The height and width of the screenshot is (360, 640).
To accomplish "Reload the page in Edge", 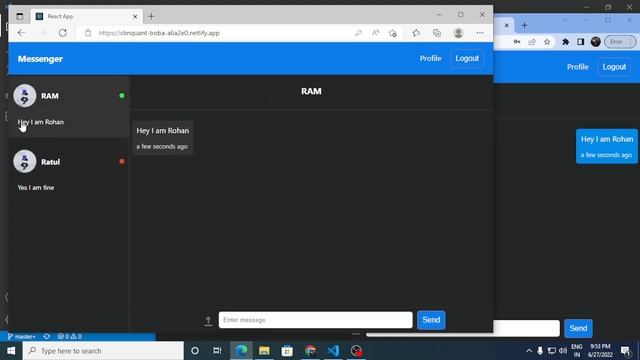I will [x=62, y=33].
